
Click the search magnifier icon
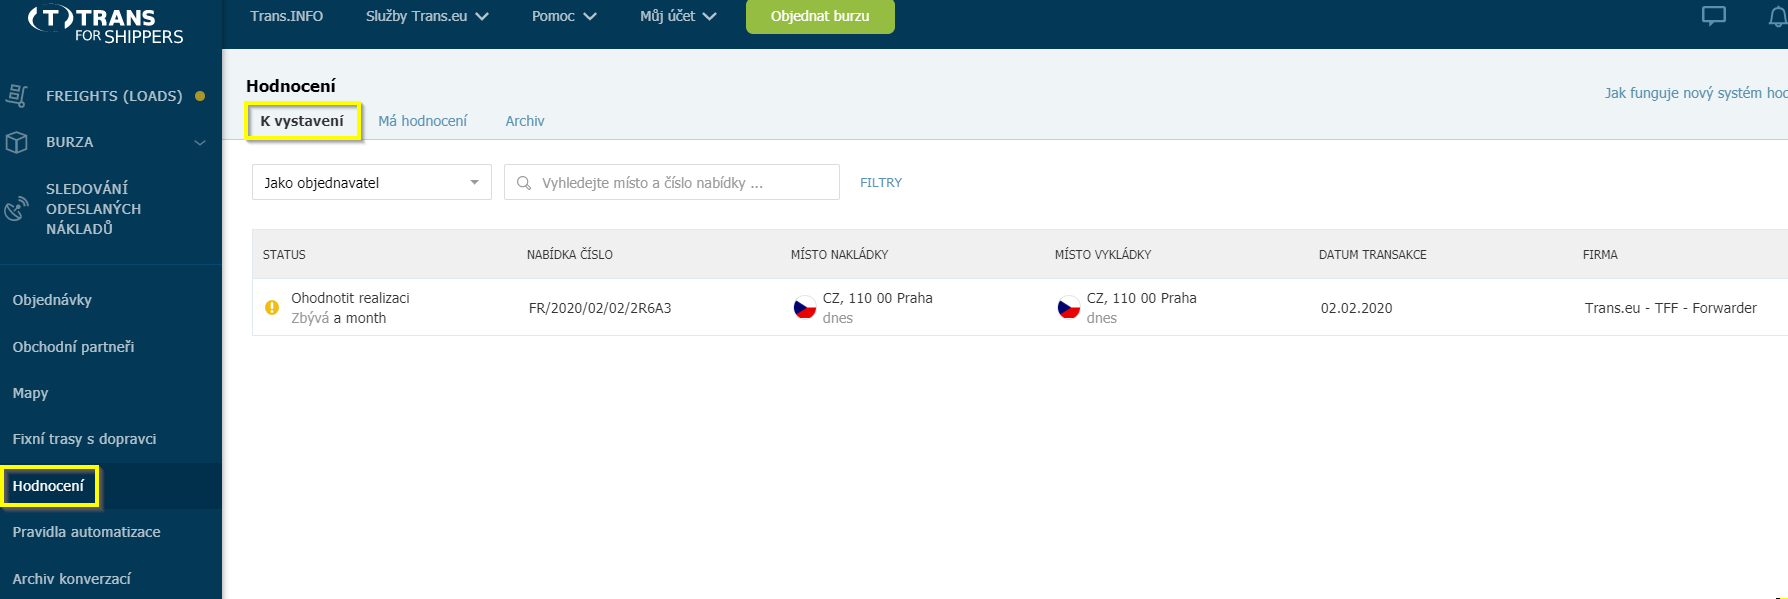click(524, 183)
